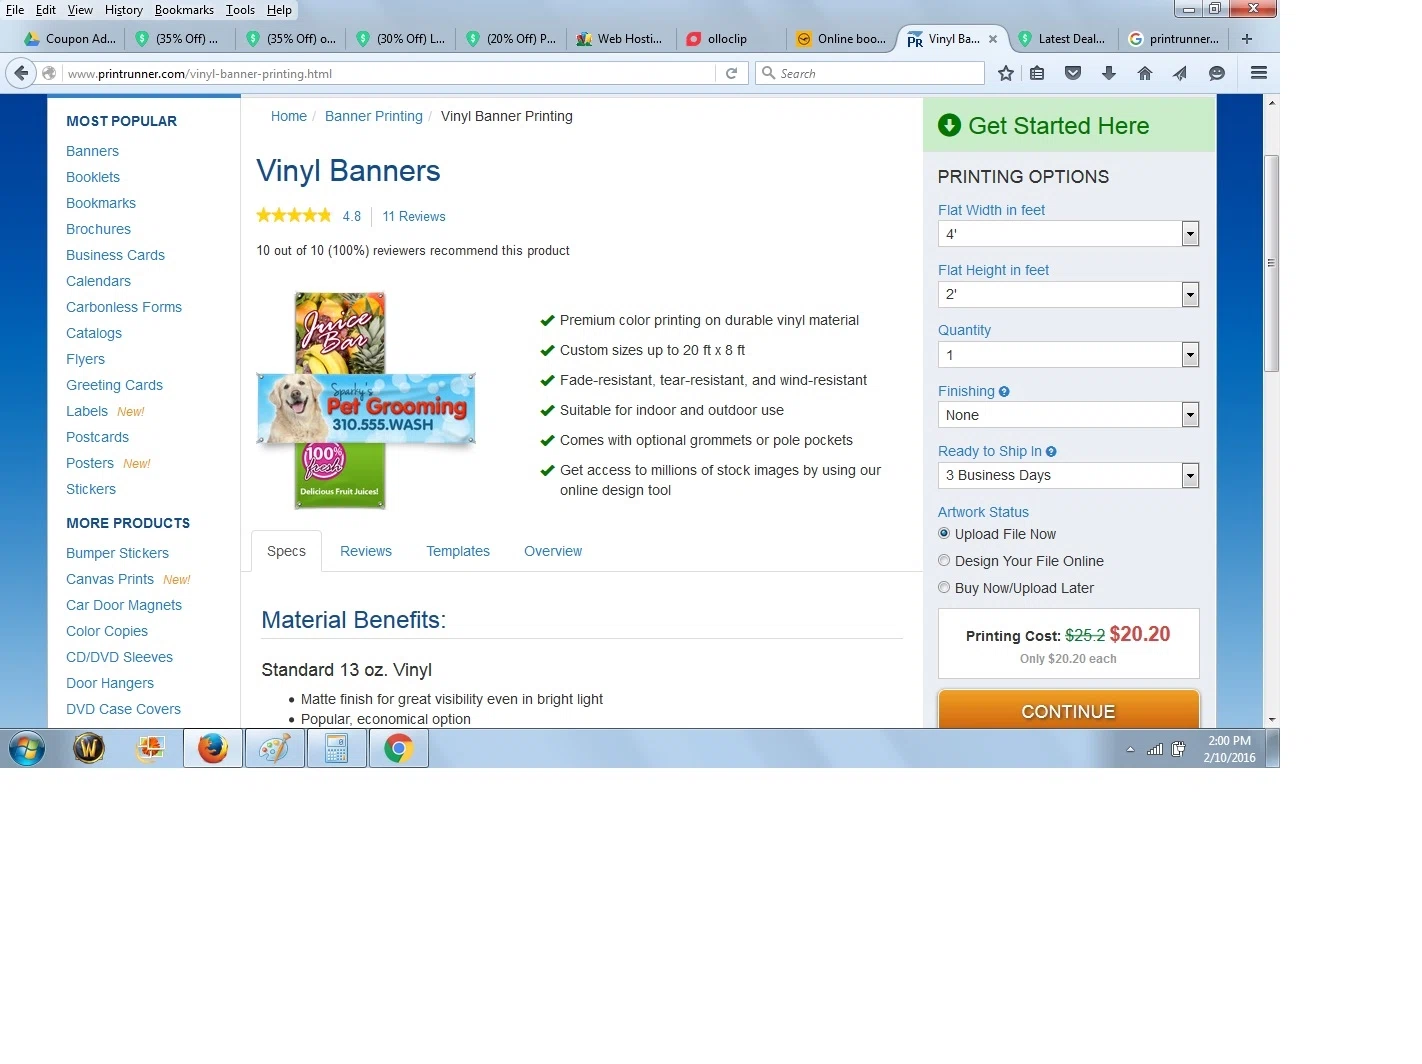Select Buy Now/Upload Later option

click(x=944, y=588)
